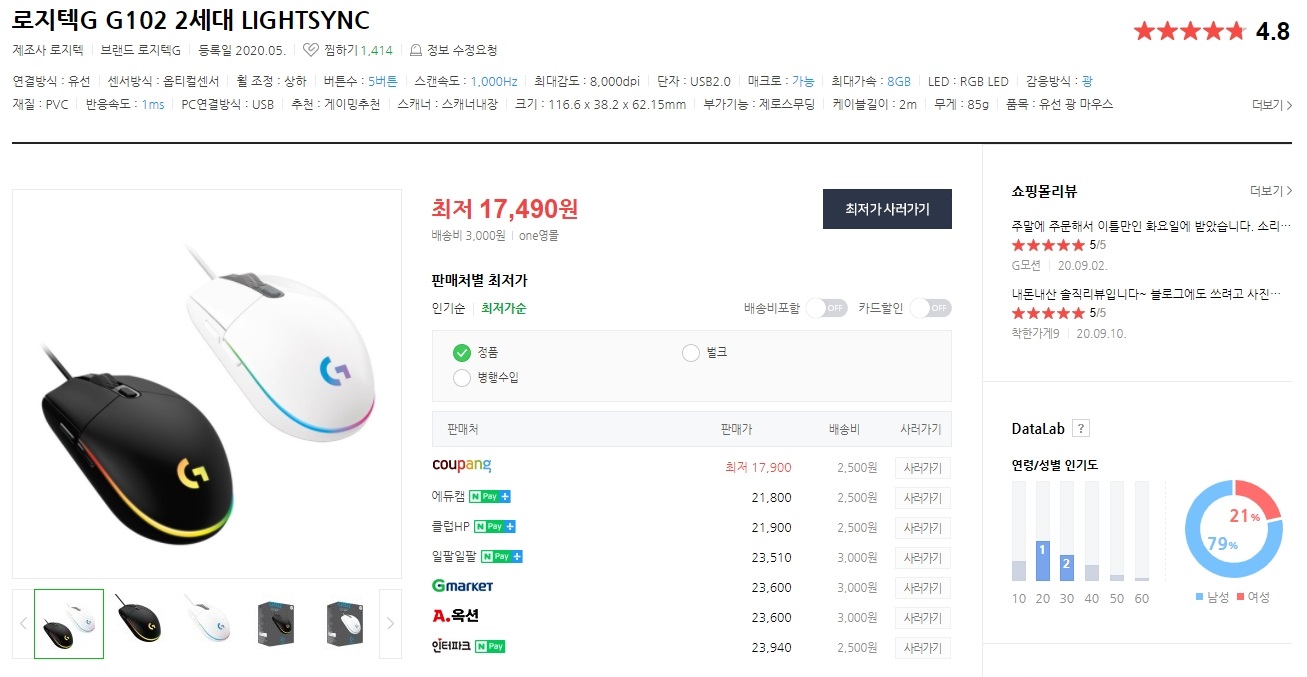1307x677 pixels.
Task: Click the 클럽HP seller name
Action: pos(451,527)
